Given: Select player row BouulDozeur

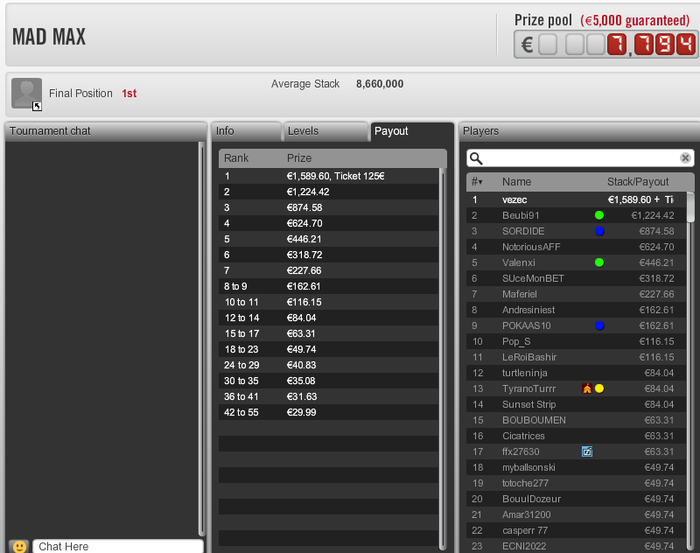Looking at the screenshot, I should pos(576,499).
